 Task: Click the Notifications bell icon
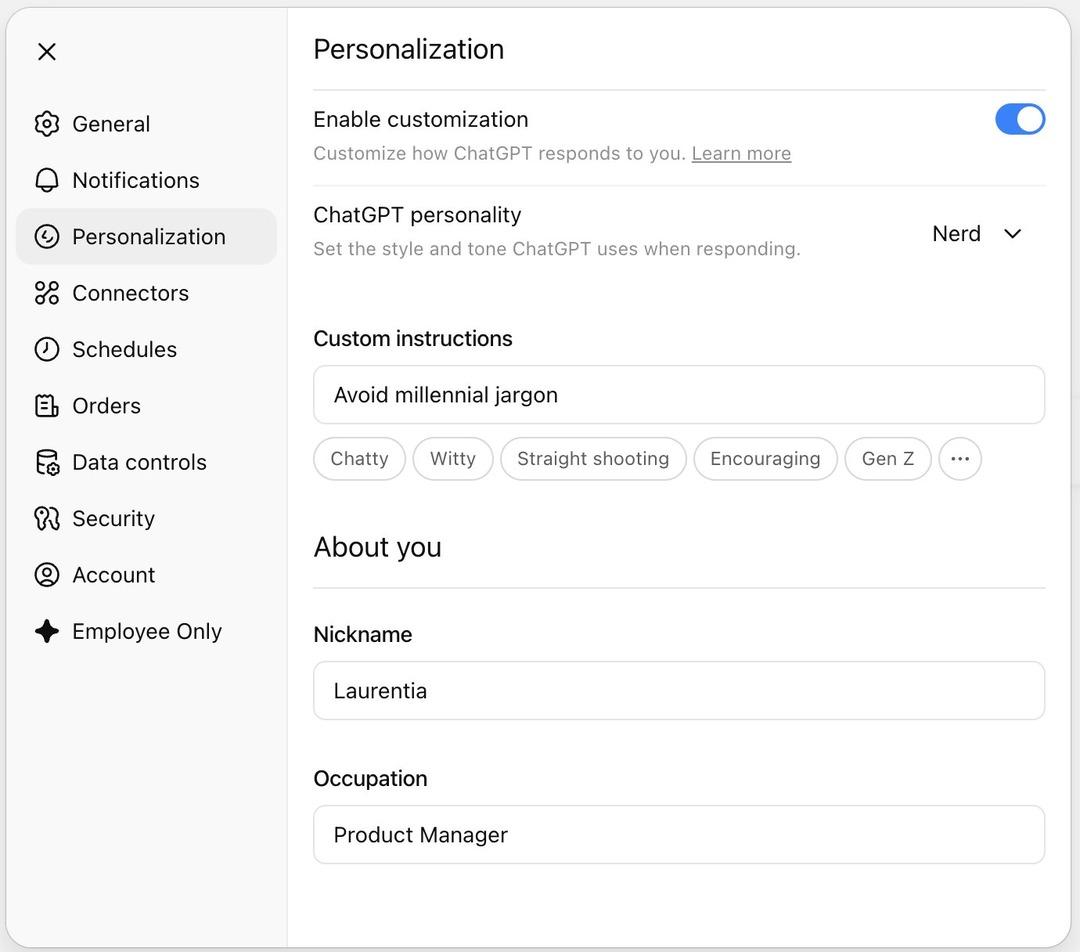pos(47,180)
